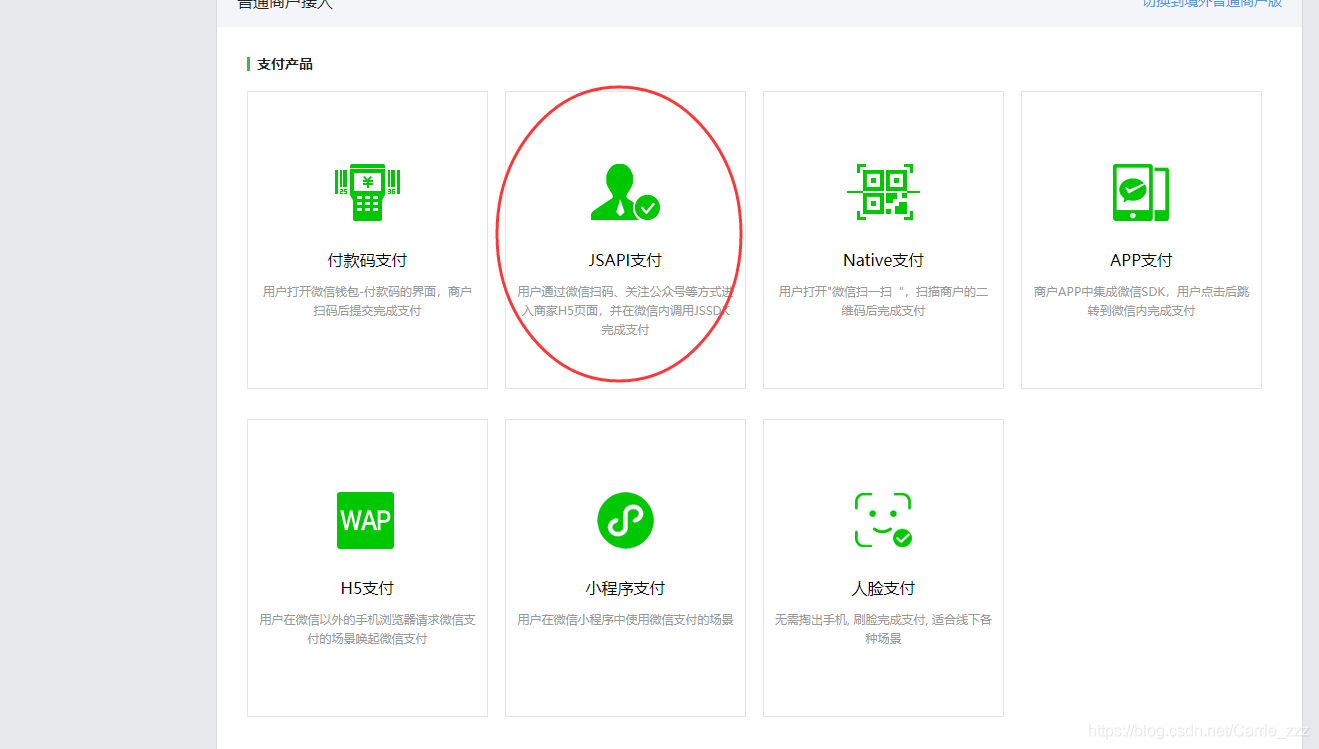Click the JSAPI支付 title text
Image resolution: width=1319 pixels, height=749 pixels.
click(x=624, y=259)
